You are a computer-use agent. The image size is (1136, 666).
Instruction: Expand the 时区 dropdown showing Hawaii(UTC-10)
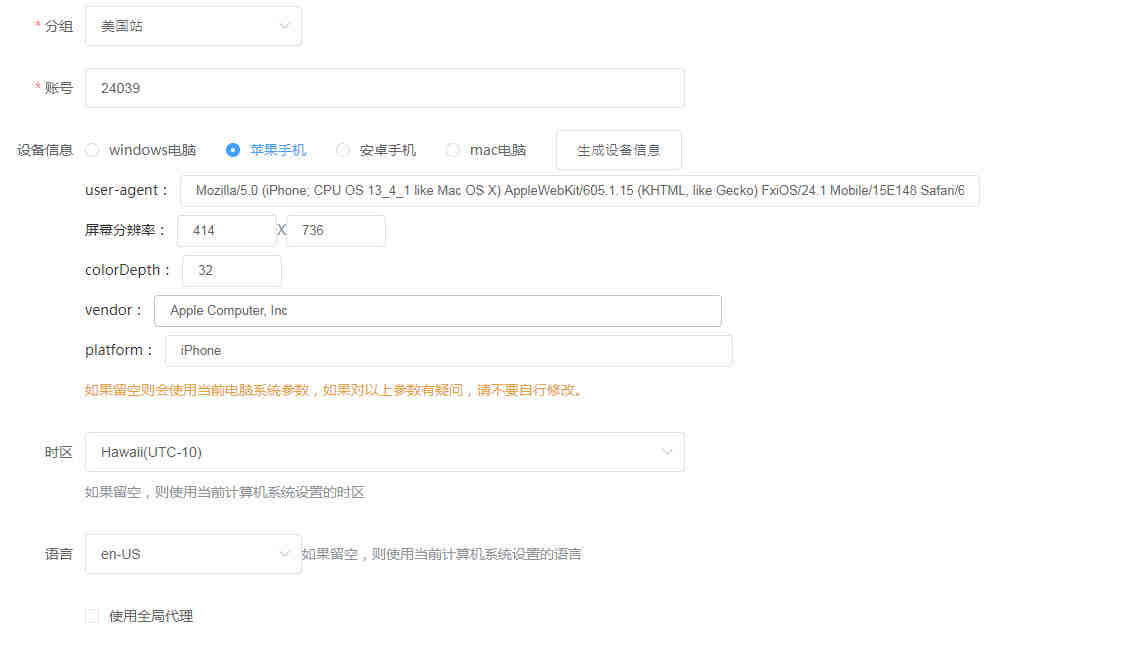click(x=370, y=452)
